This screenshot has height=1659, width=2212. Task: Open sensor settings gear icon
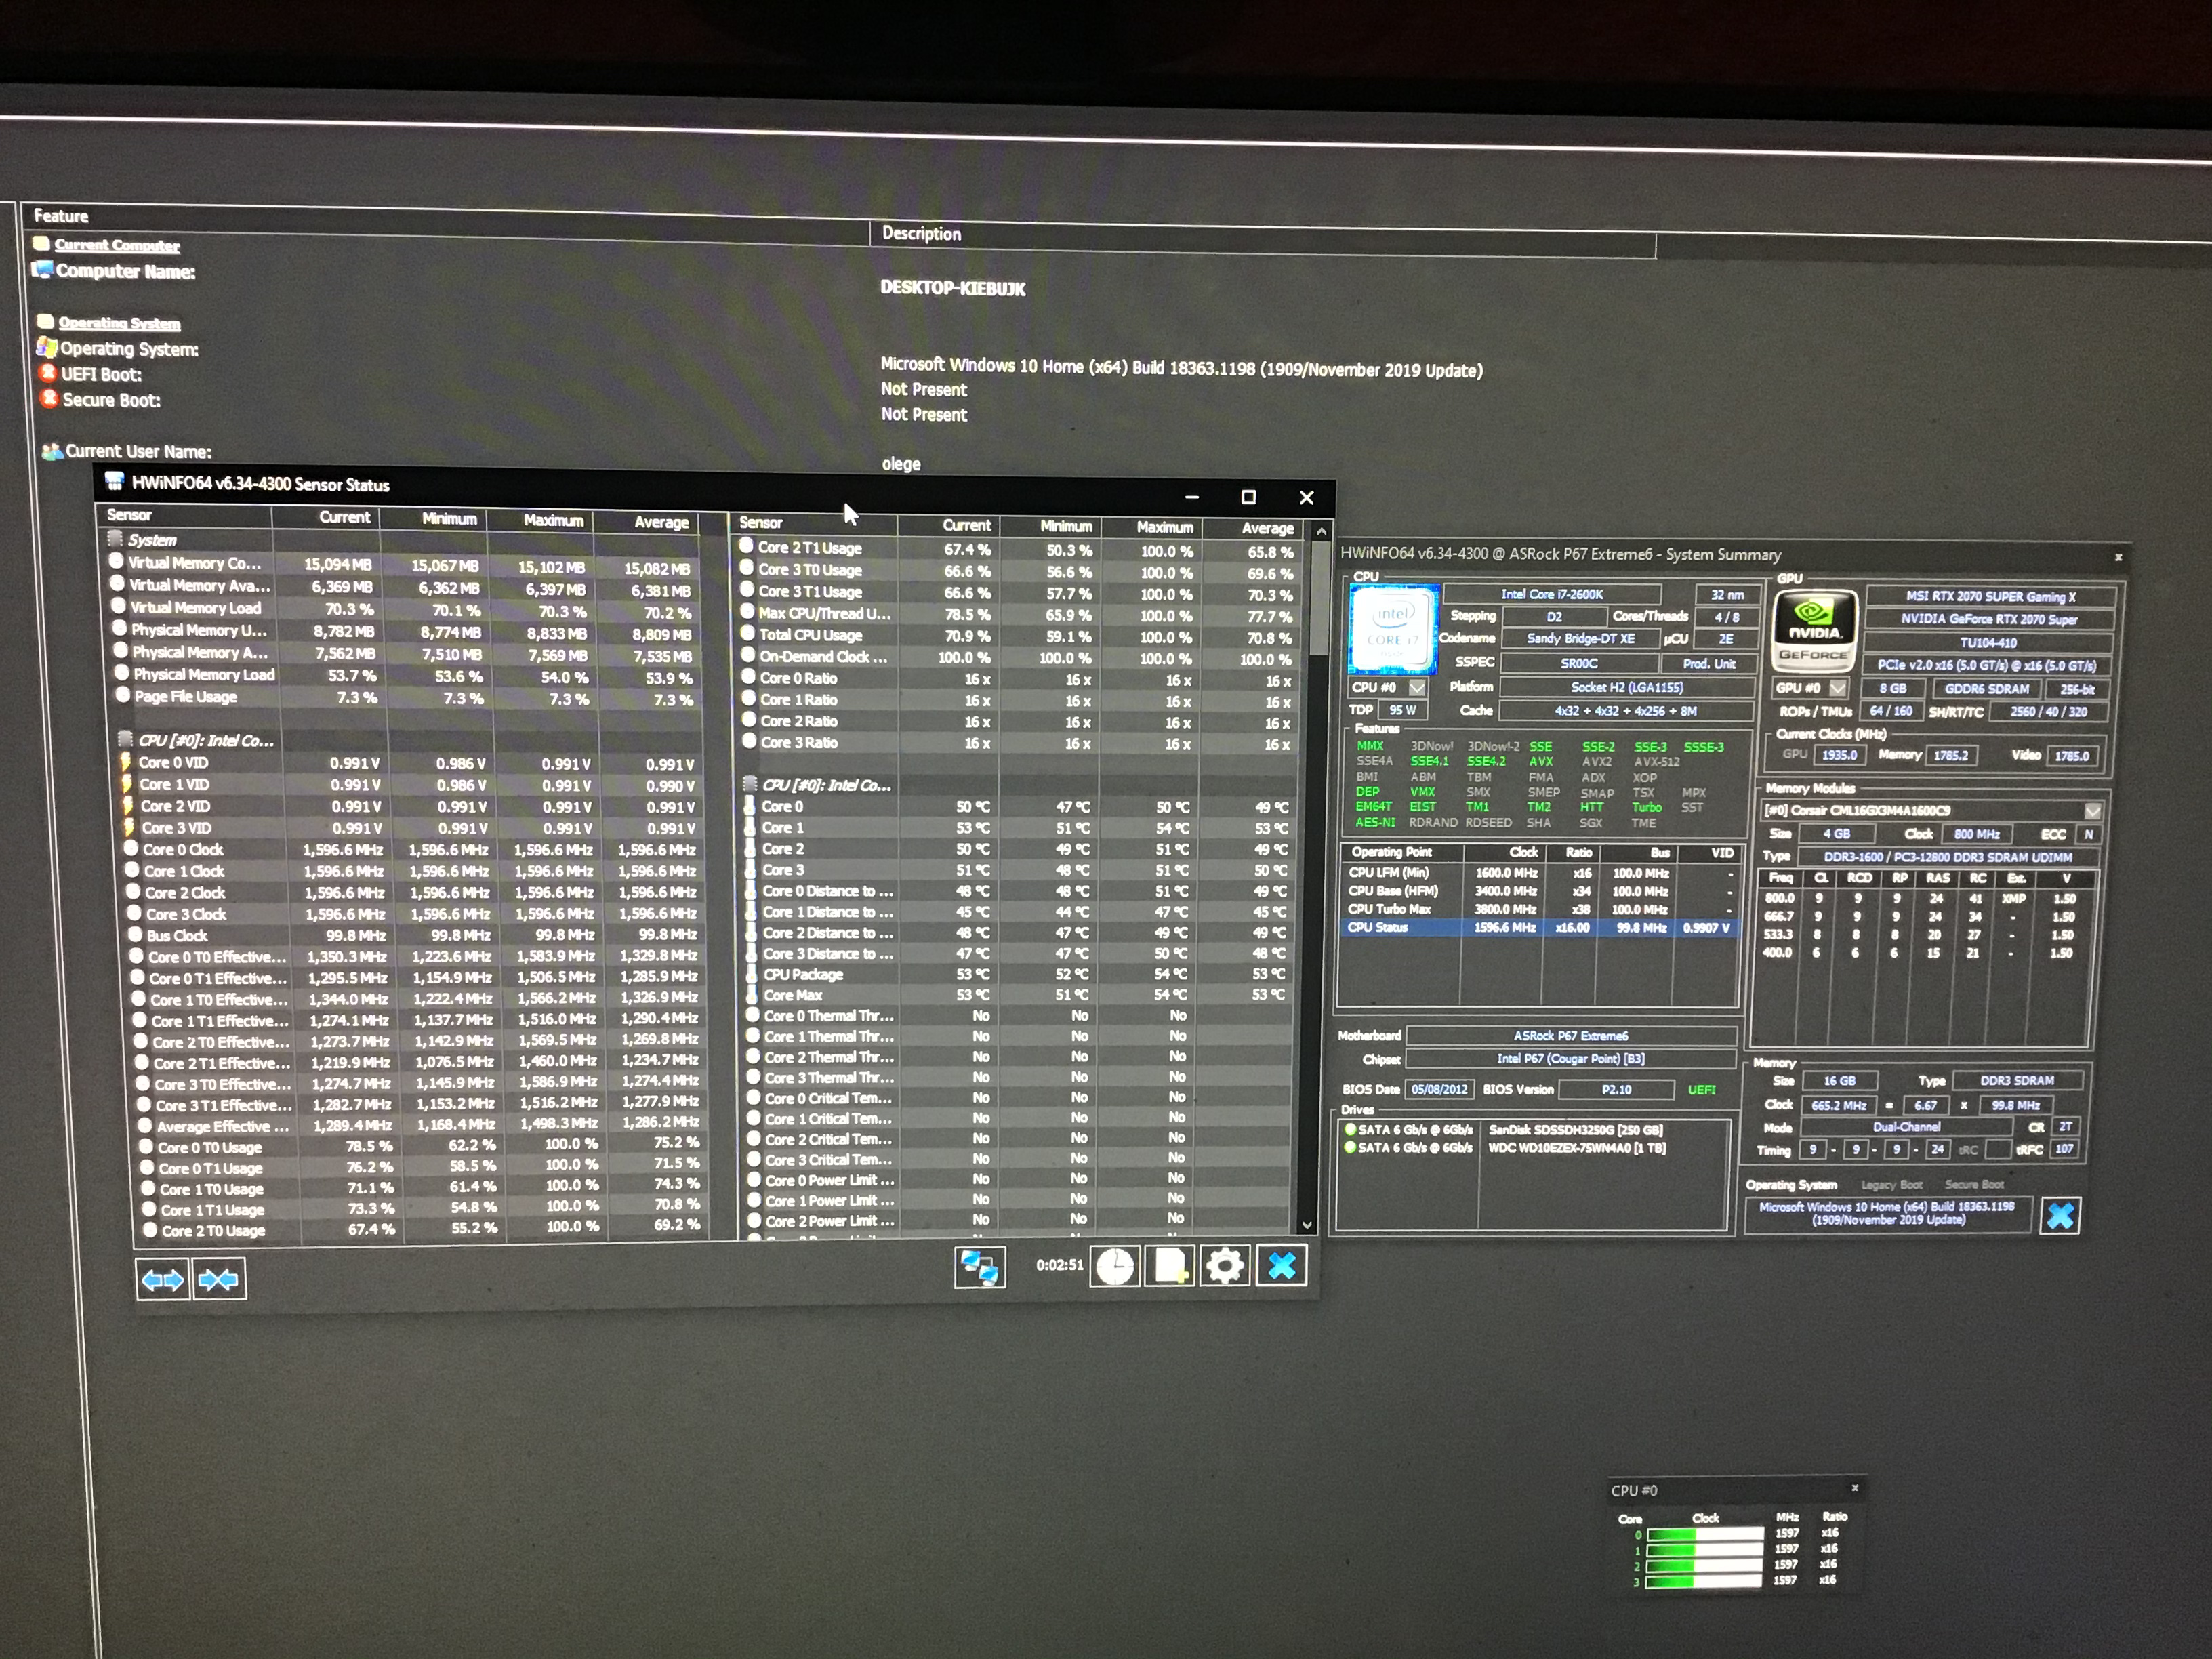[1225, 1266]
